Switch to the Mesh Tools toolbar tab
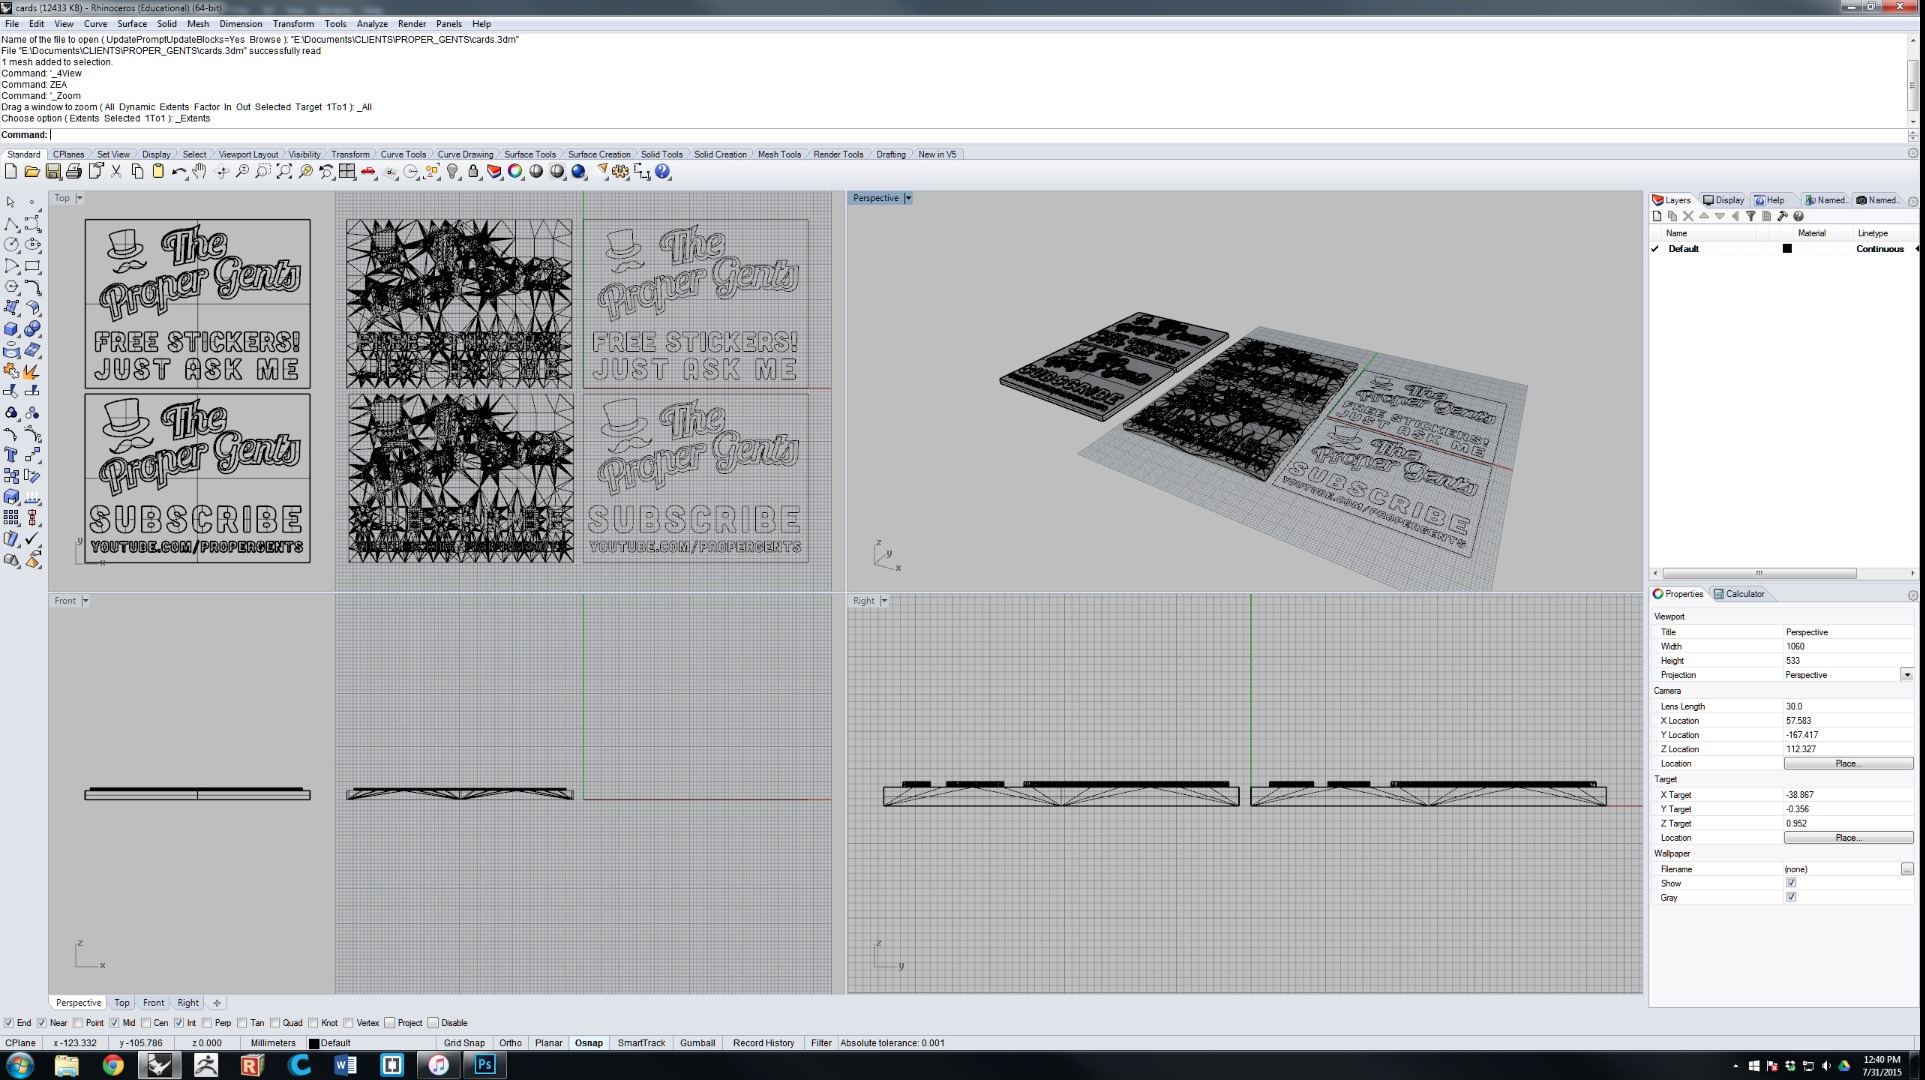This screenshot has height=1080, width=1925. (779, 154)
